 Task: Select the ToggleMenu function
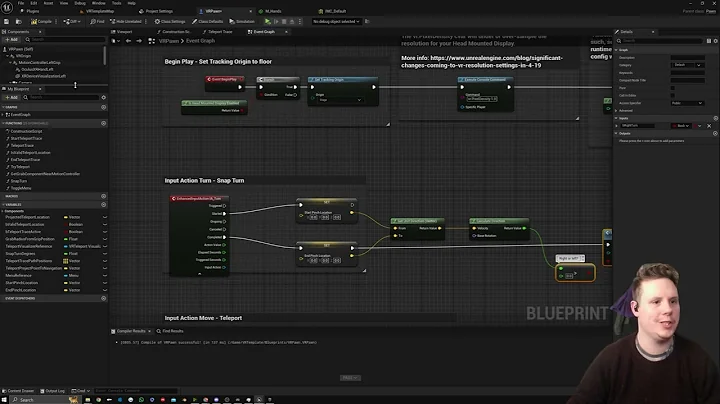[x=21, y=188]
